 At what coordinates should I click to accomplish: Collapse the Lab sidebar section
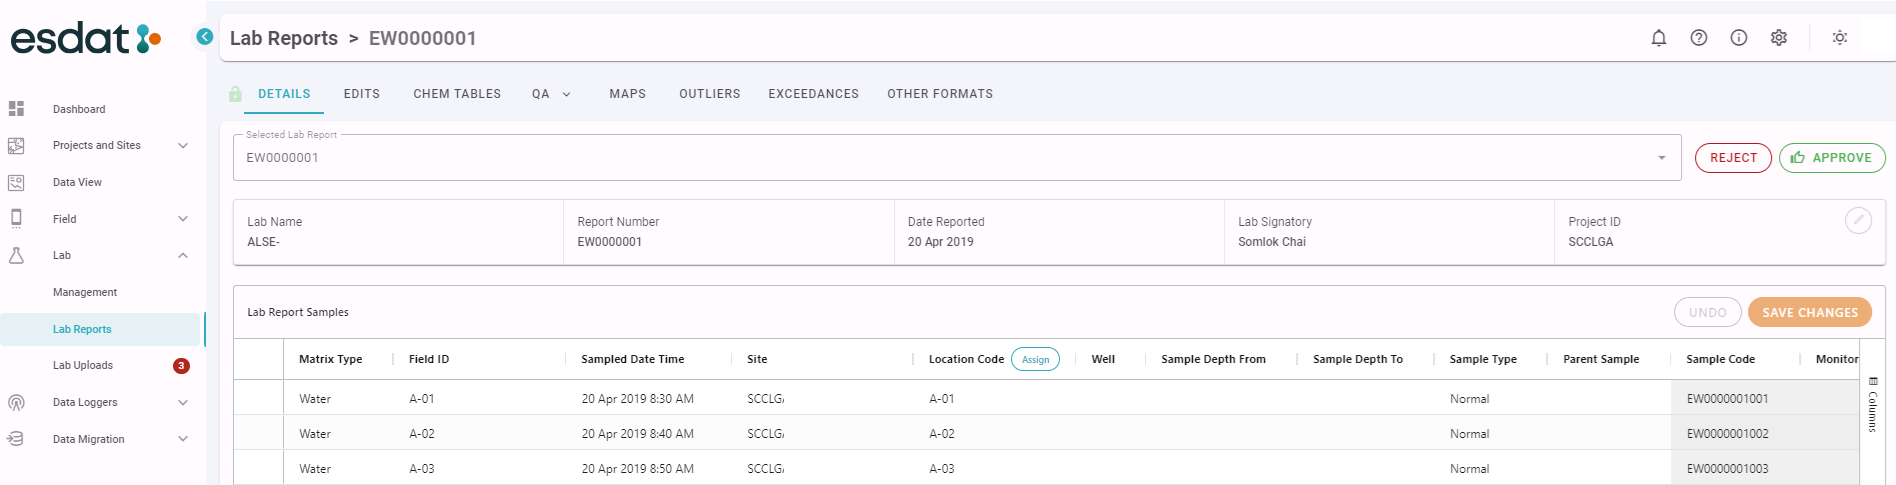coord(183,256)
